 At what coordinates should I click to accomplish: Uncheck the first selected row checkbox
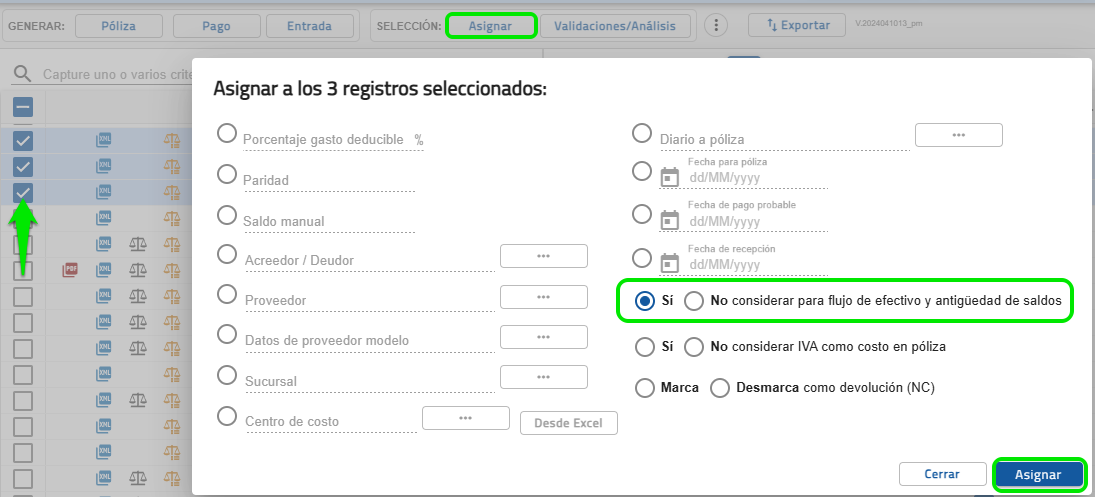(x=23, y=140)
